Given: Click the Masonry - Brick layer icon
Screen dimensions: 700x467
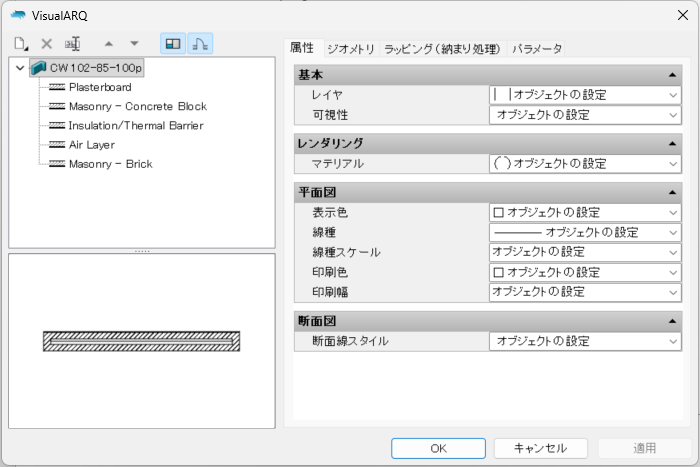Looking at the screenshot, I should (57, 164).
